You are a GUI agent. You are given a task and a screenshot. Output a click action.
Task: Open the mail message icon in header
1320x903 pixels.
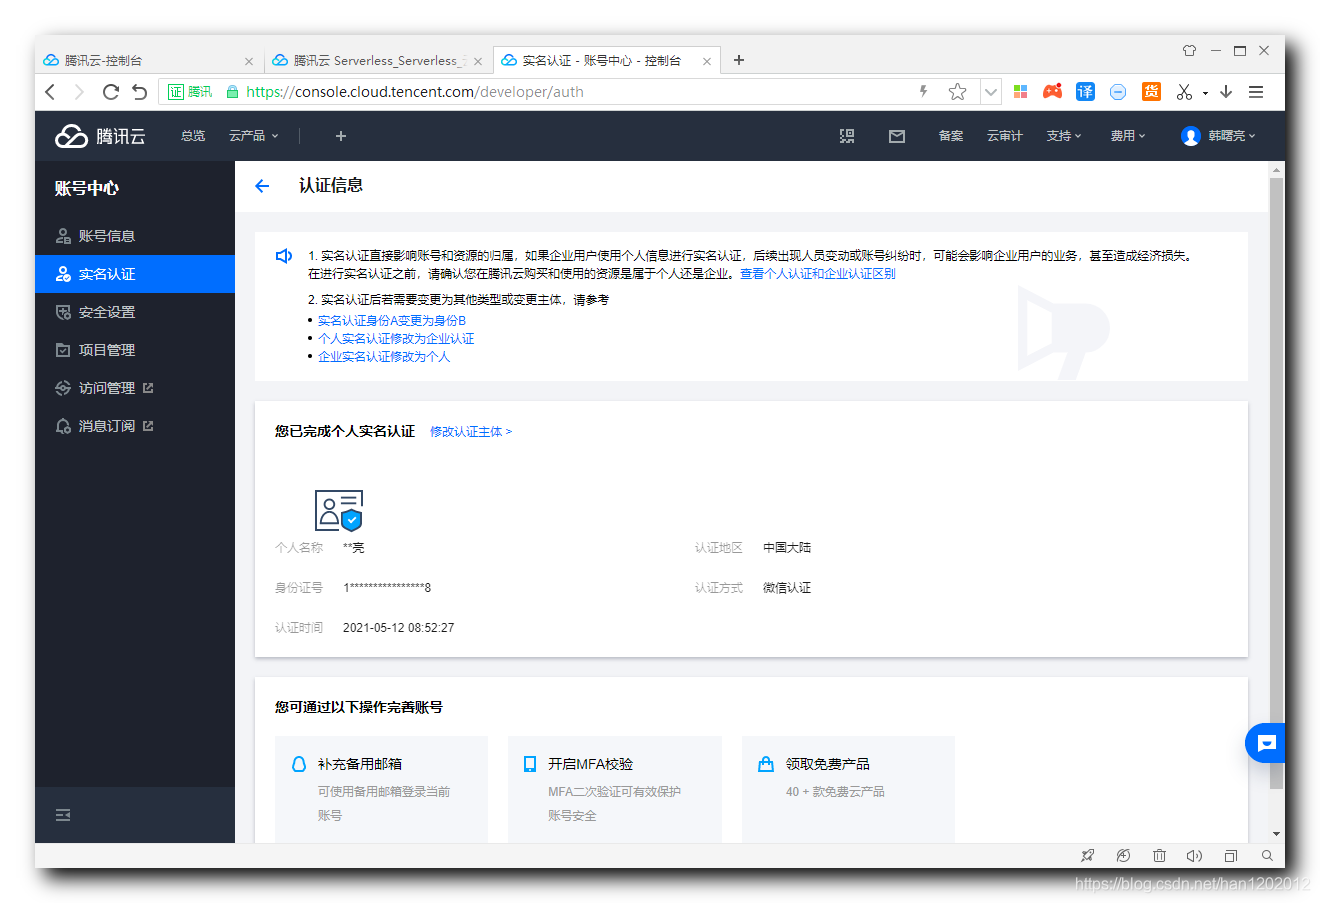pos(897,136)
